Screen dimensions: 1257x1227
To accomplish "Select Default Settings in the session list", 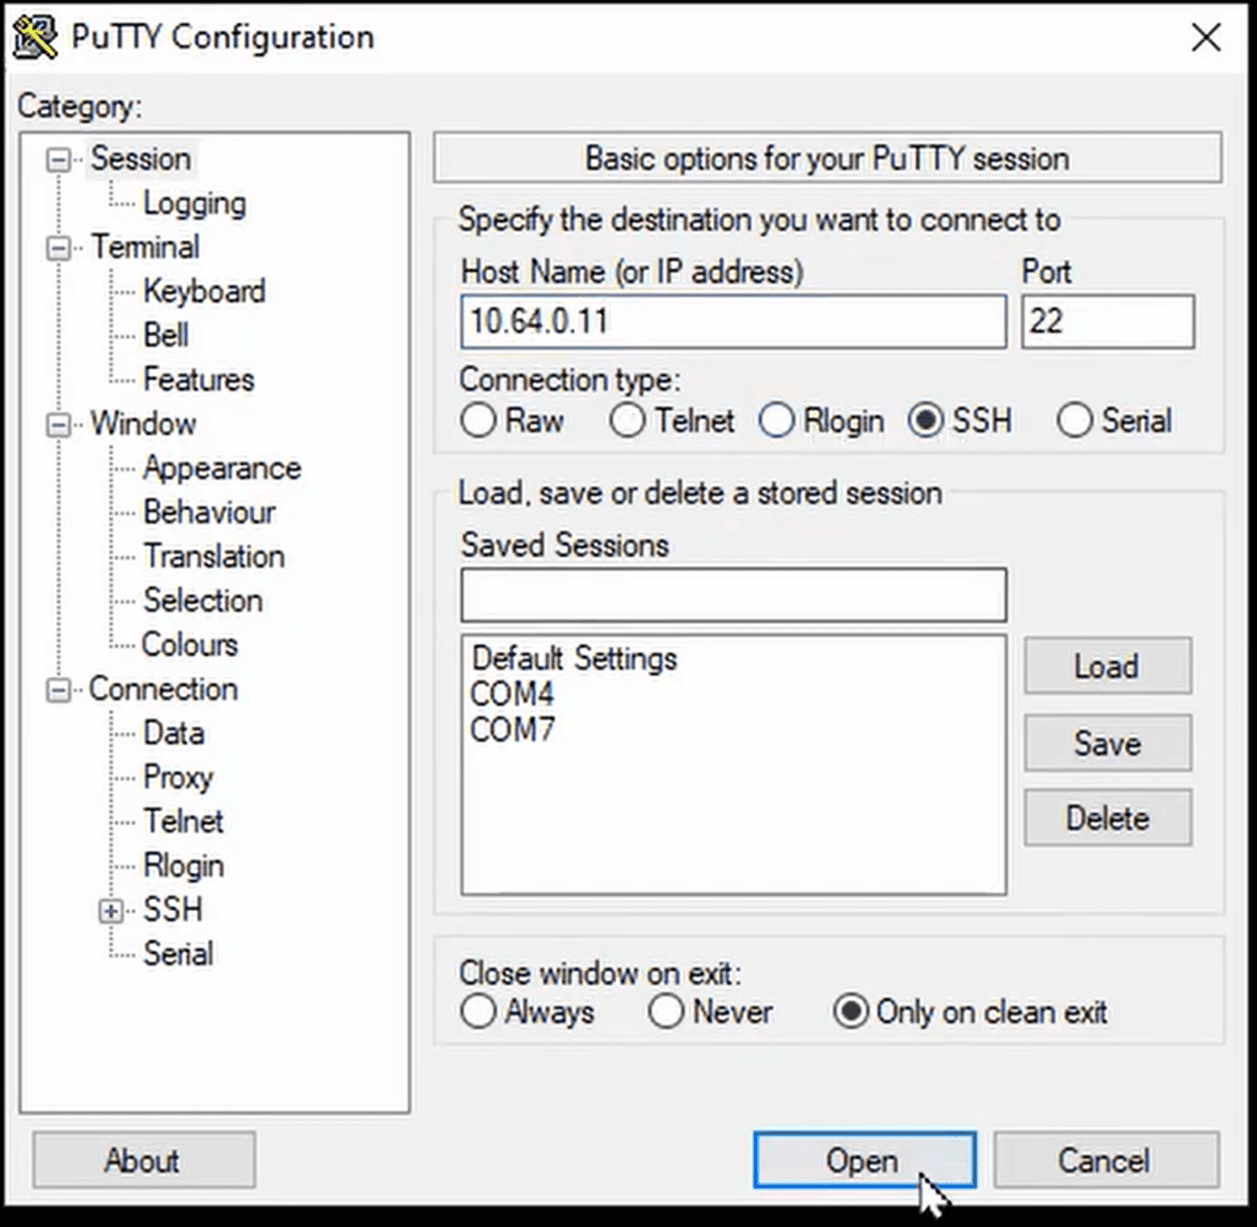I will (x=574, y=659).
